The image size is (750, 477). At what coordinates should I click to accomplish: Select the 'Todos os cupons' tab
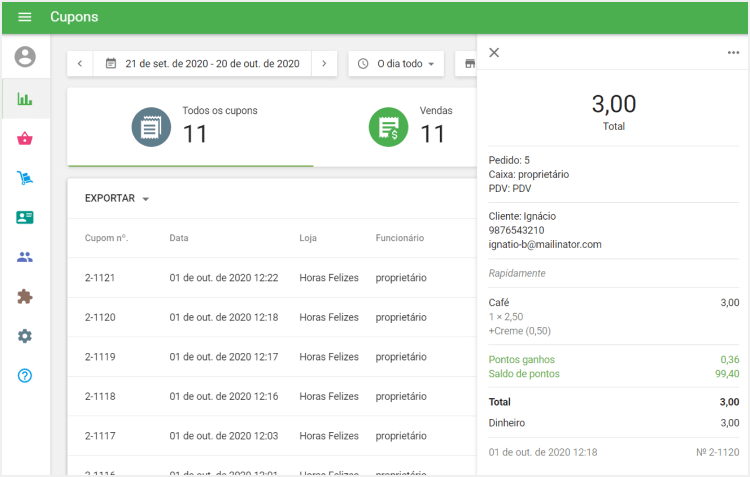[190, 126]
